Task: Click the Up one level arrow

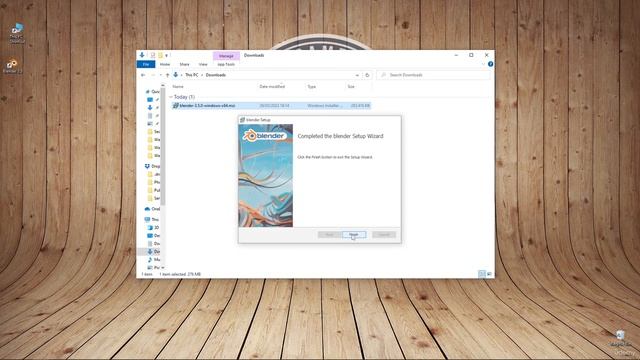Action: click(167, 75)
